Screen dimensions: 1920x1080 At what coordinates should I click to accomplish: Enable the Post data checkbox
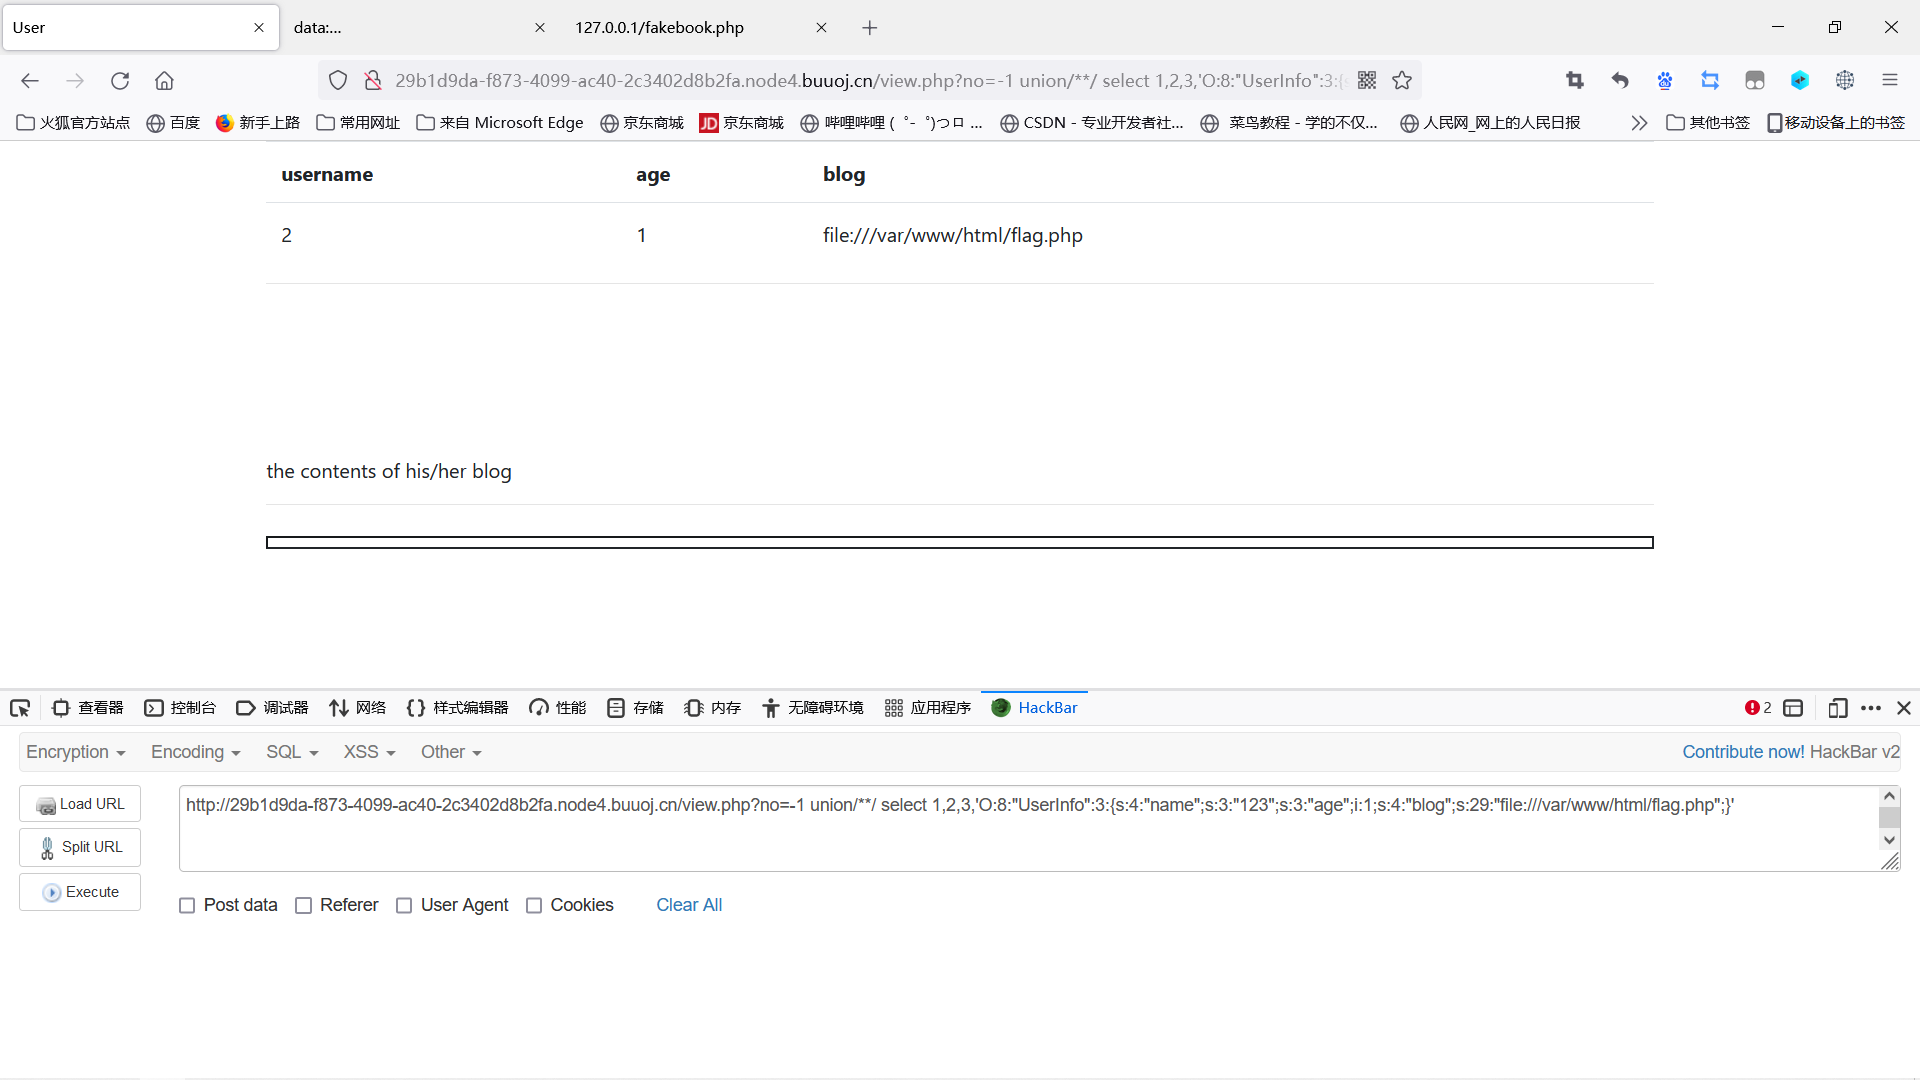click(187, 905)
